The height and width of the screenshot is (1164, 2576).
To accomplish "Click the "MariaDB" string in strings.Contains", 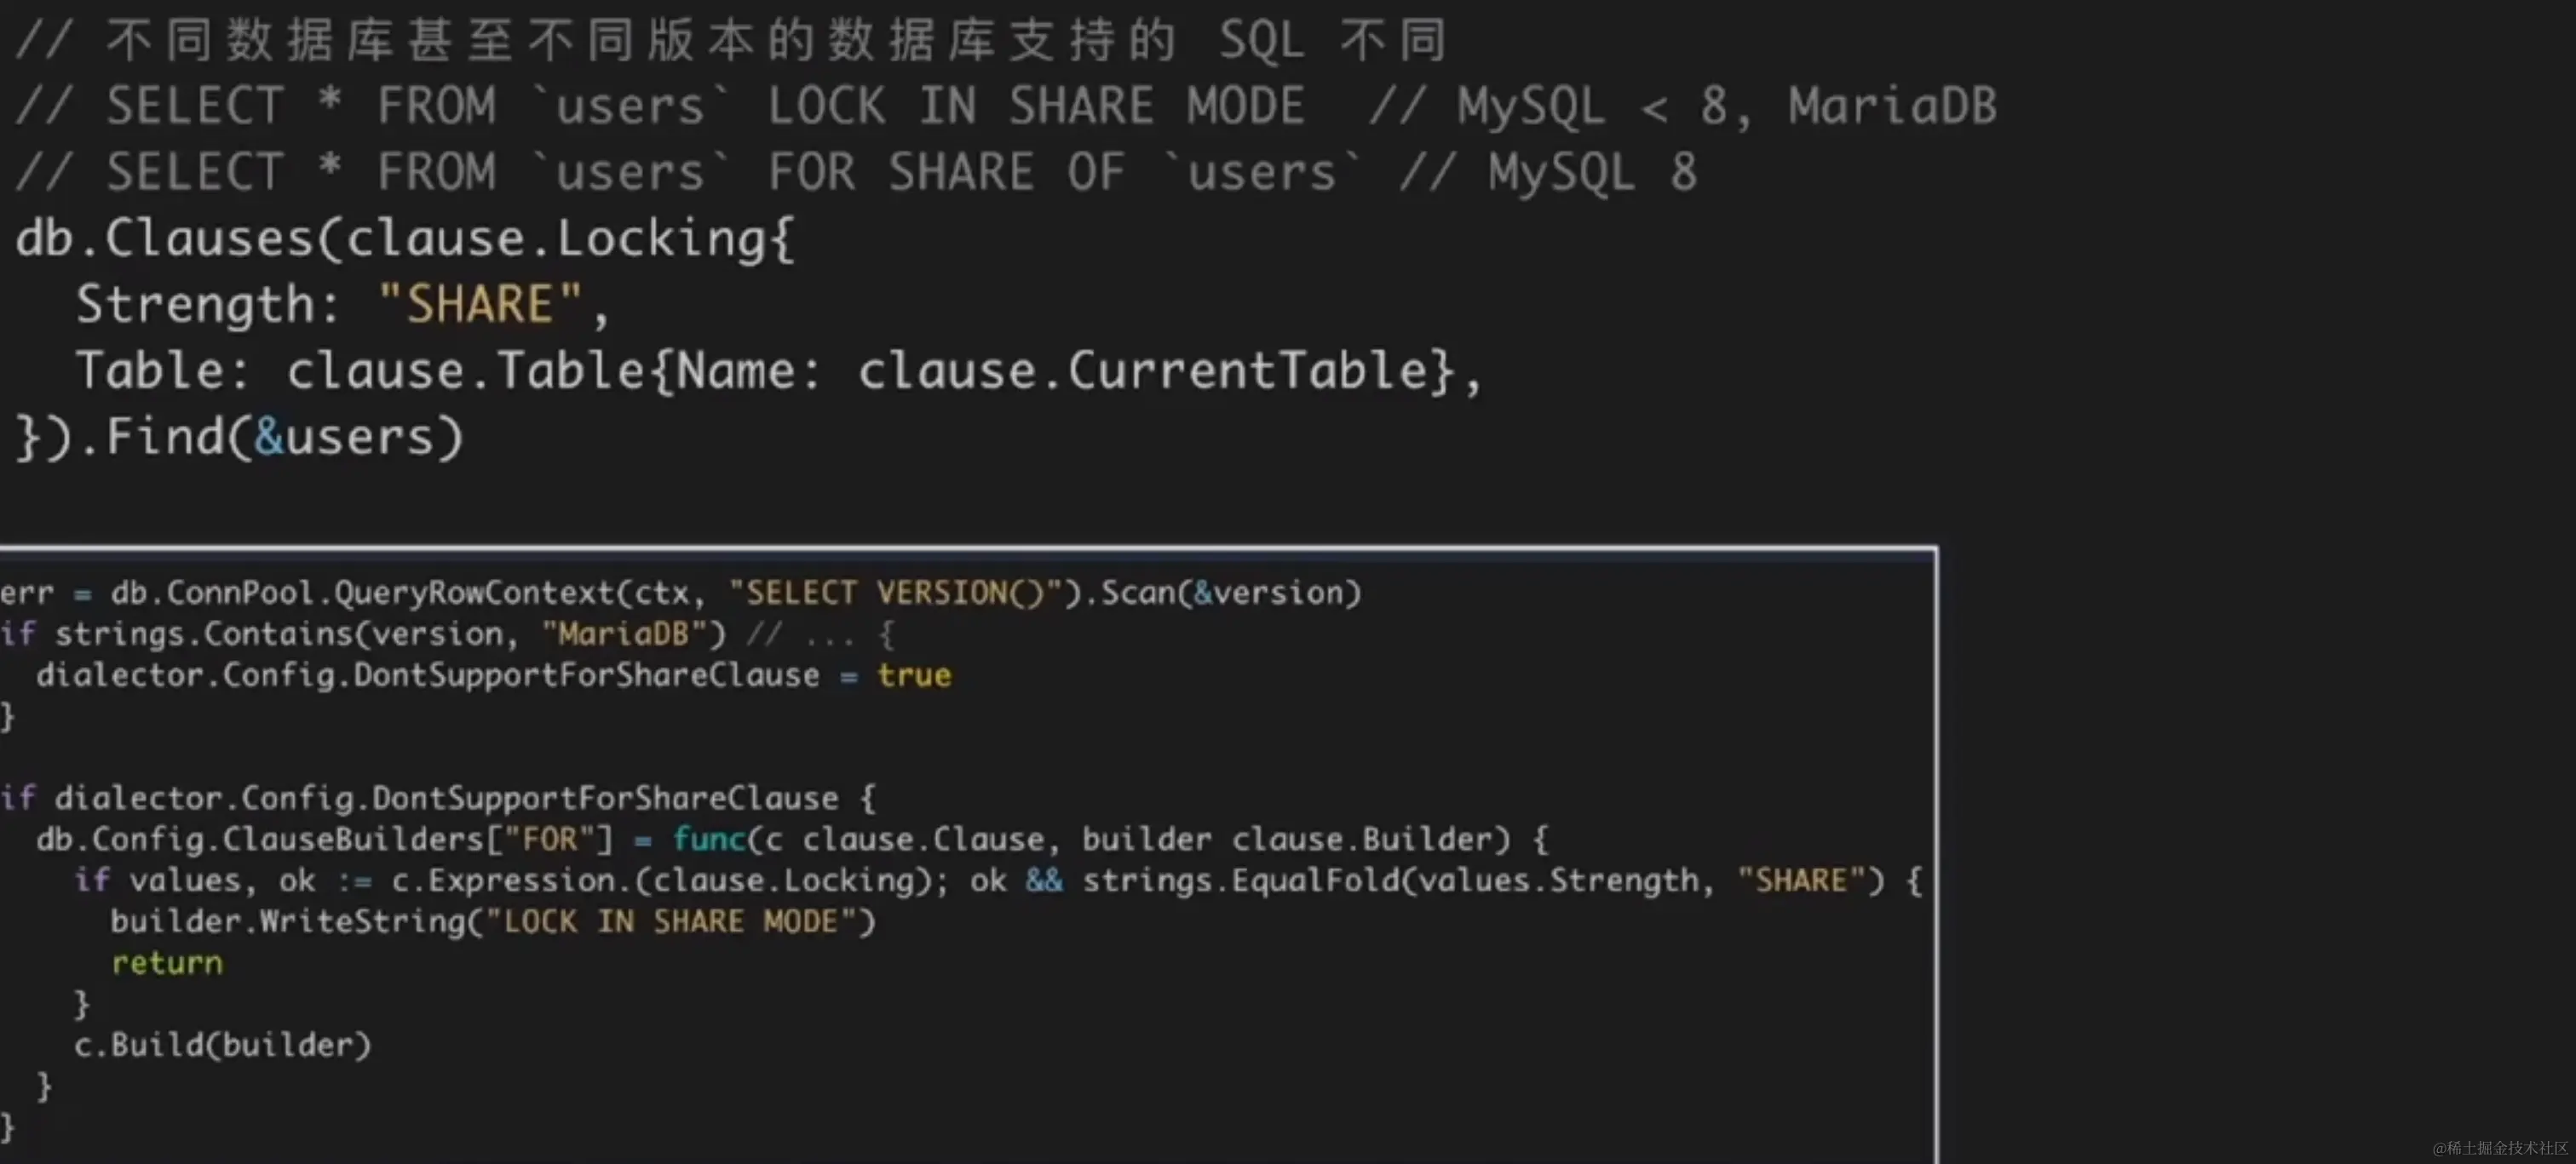I will 623,634.
